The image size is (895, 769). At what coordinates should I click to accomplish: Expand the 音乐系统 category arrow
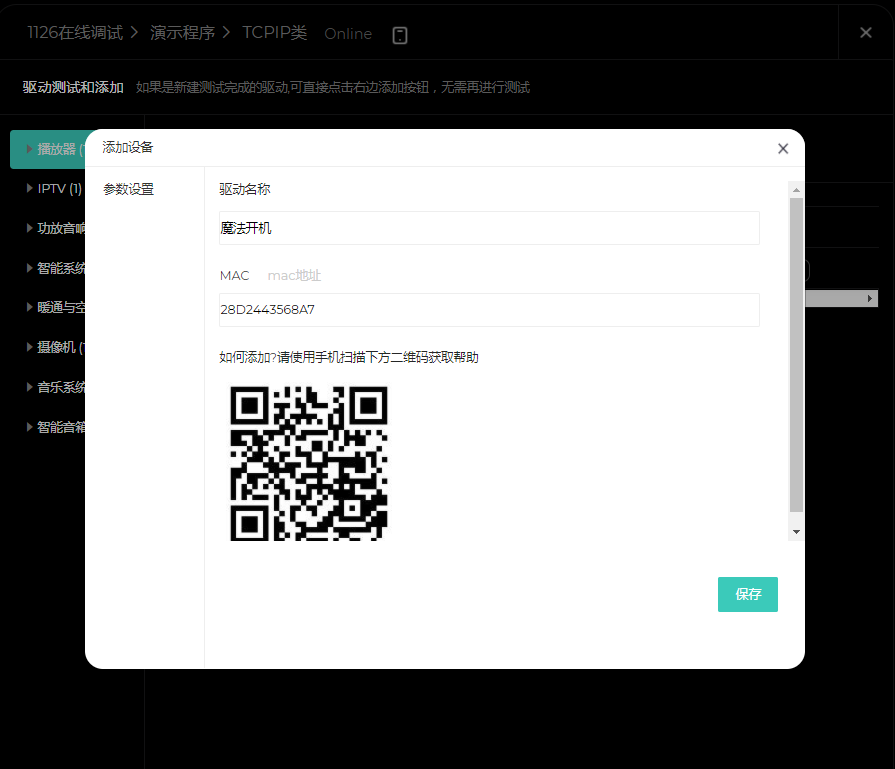point(30,387)
